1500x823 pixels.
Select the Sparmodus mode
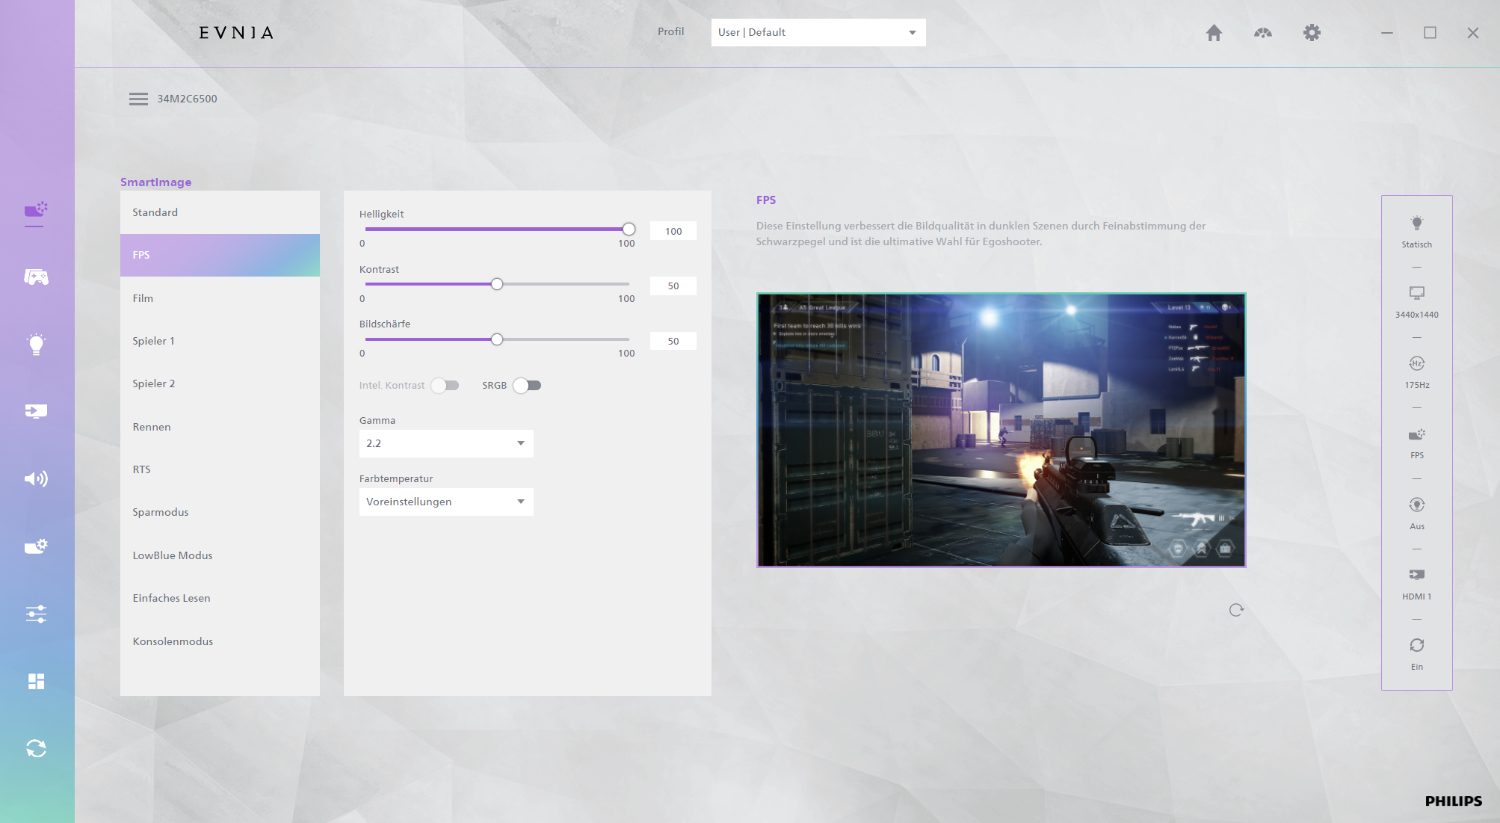pos(220,512)
